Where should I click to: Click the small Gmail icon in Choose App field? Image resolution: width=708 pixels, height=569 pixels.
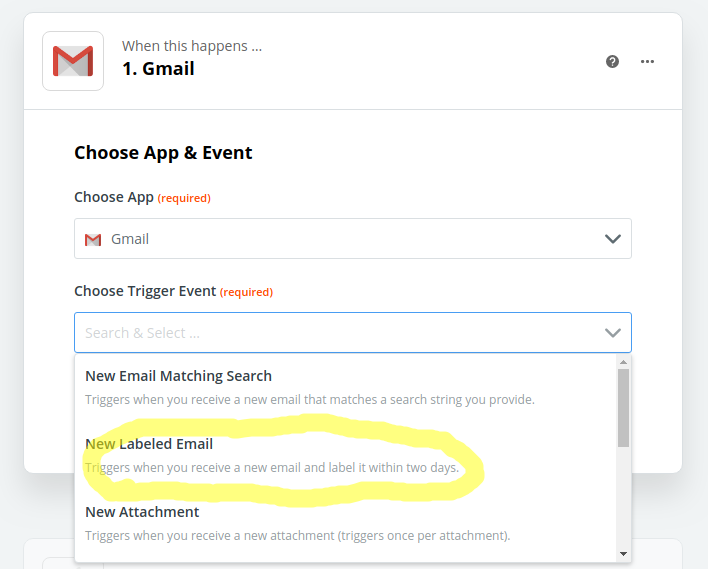[93, 239]
